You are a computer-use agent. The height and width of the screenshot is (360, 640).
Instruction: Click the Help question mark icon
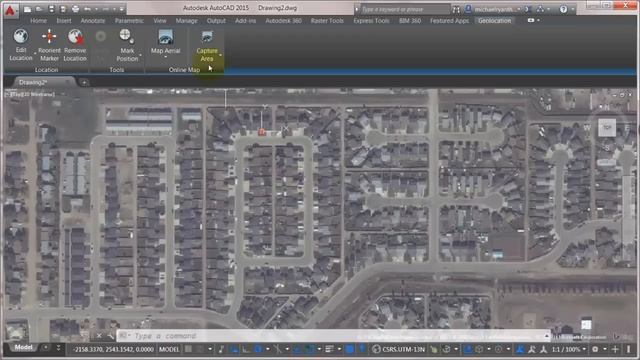click(563, 9)
